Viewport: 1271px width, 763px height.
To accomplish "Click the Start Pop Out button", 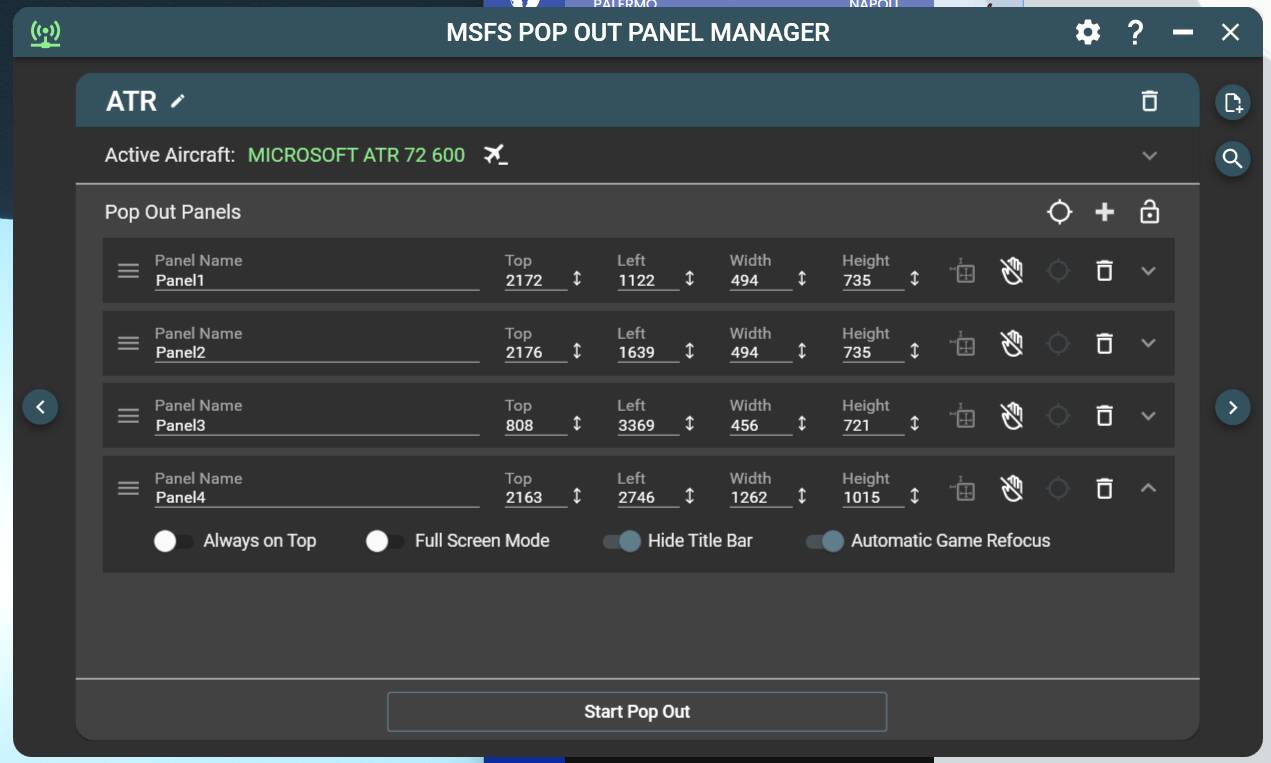I will tap(637, 712).
